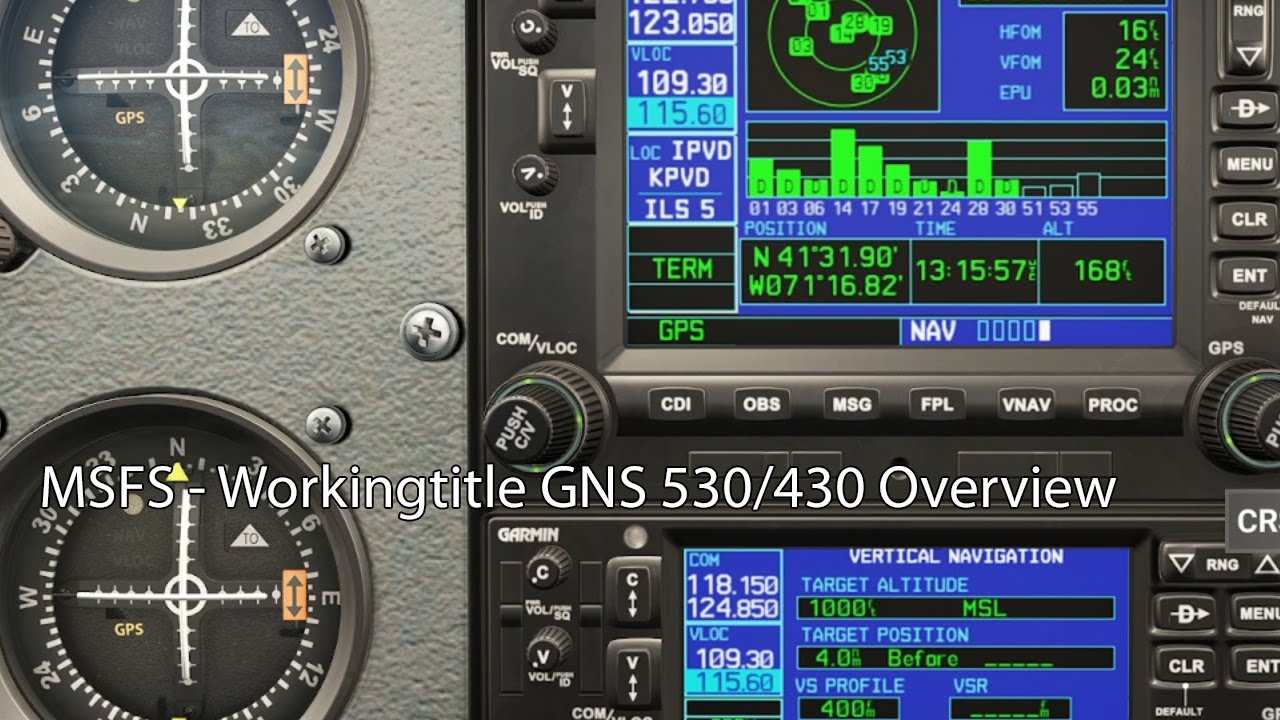Click the GNS 430 COM active 118.150

click(733, 584)
